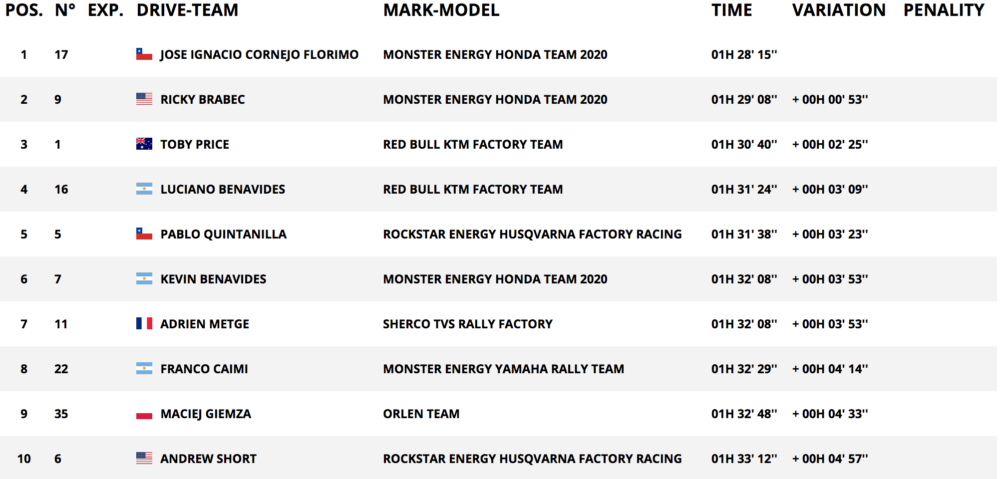Screen dimensions: 1000x479
Task: Click the Monster Energy Yamaha Rally Team entry
Action: (503, 369)
